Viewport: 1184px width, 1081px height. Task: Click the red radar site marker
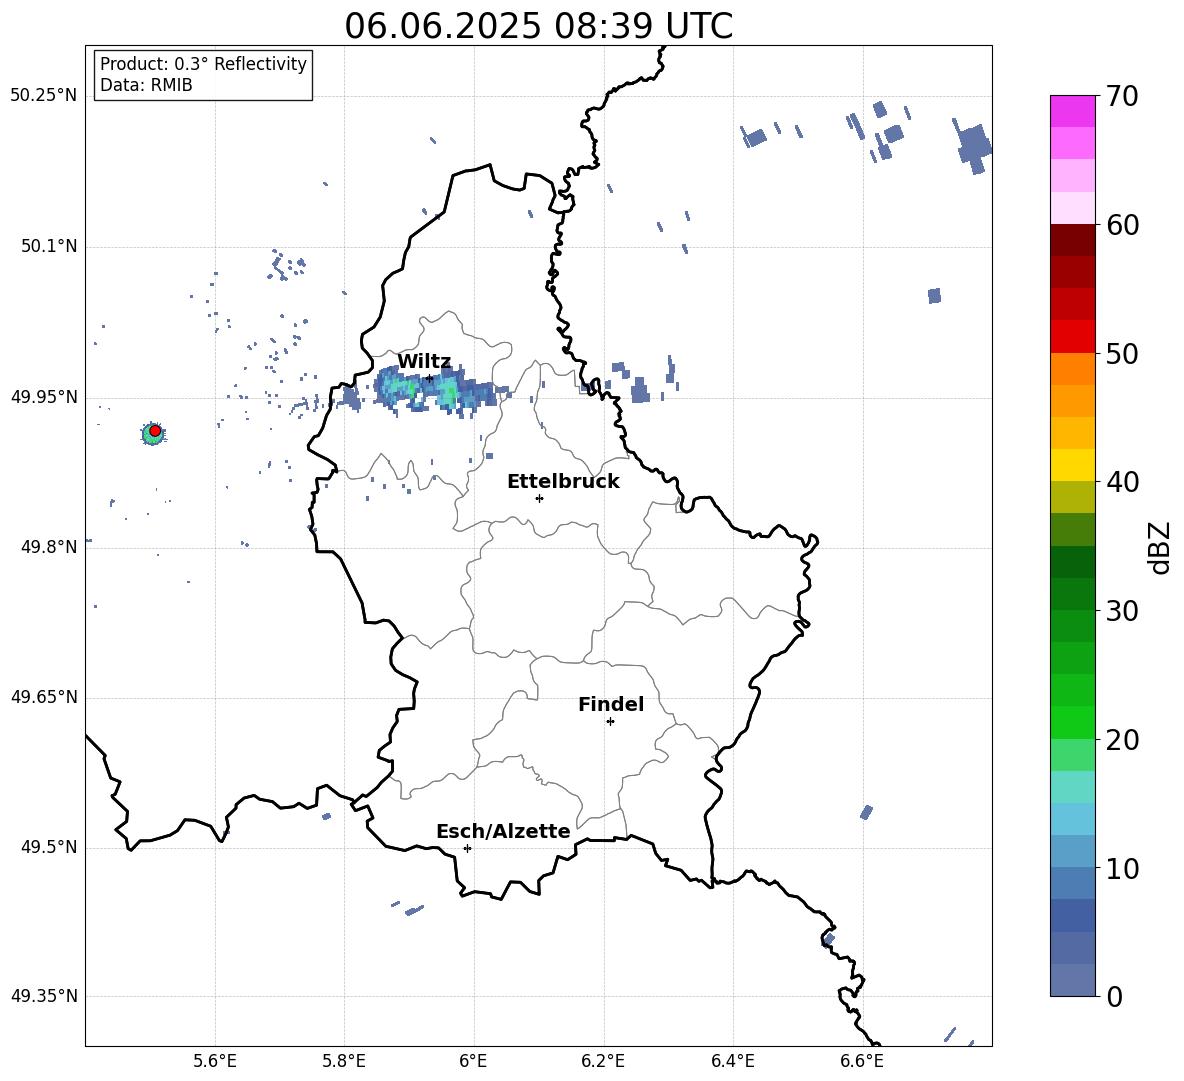[x=155, y=430]
